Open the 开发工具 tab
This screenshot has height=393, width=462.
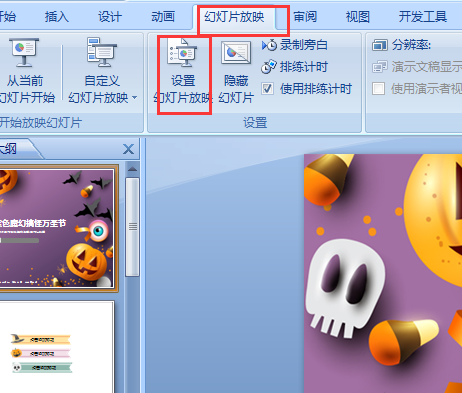(423, 16)
